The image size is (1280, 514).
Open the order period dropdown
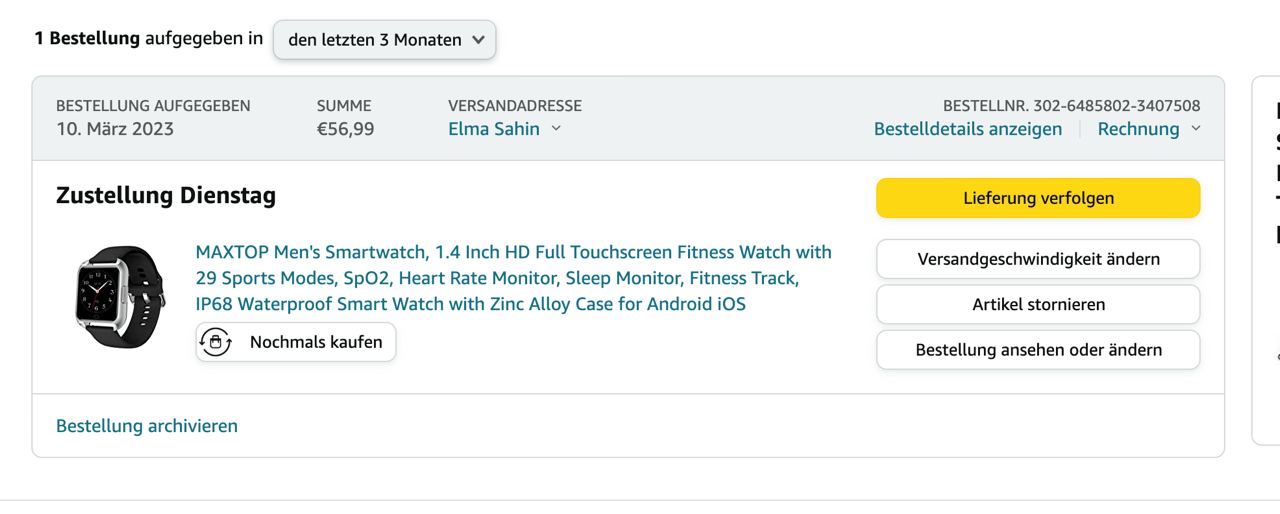point(384,40)
